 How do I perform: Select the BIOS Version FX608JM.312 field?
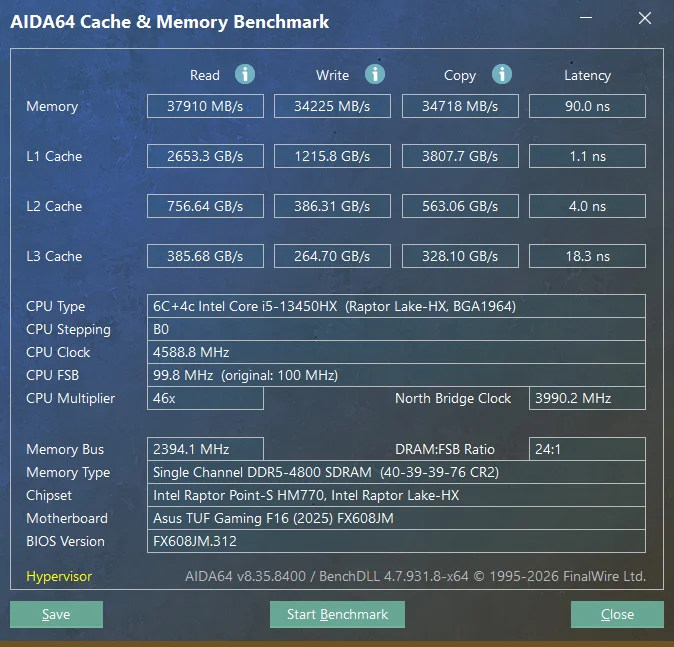click(396, 541)
